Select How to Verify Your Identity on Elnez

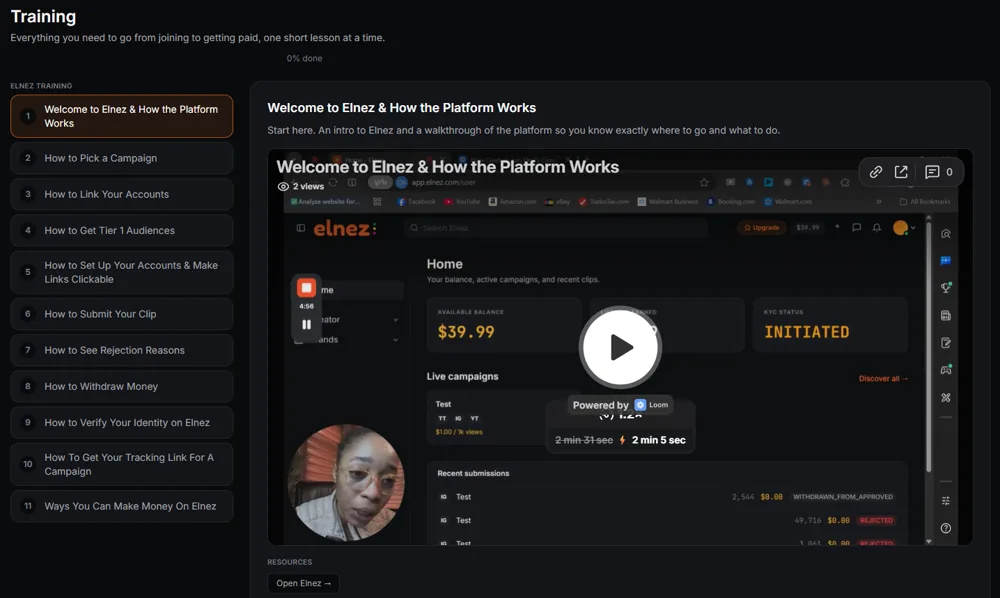122,423
